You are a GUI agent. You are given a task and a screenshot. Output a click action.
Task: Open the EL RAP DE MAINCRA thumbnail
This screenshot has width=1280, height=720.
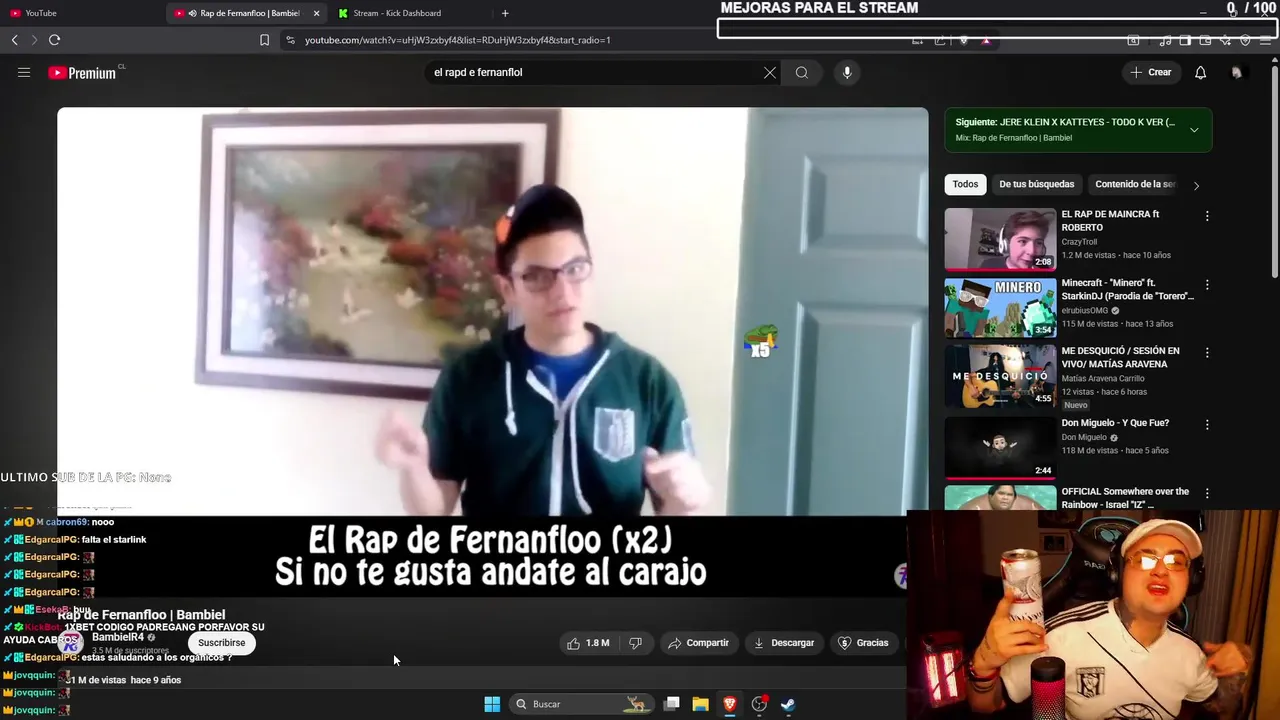click(x=1000, y=239)
